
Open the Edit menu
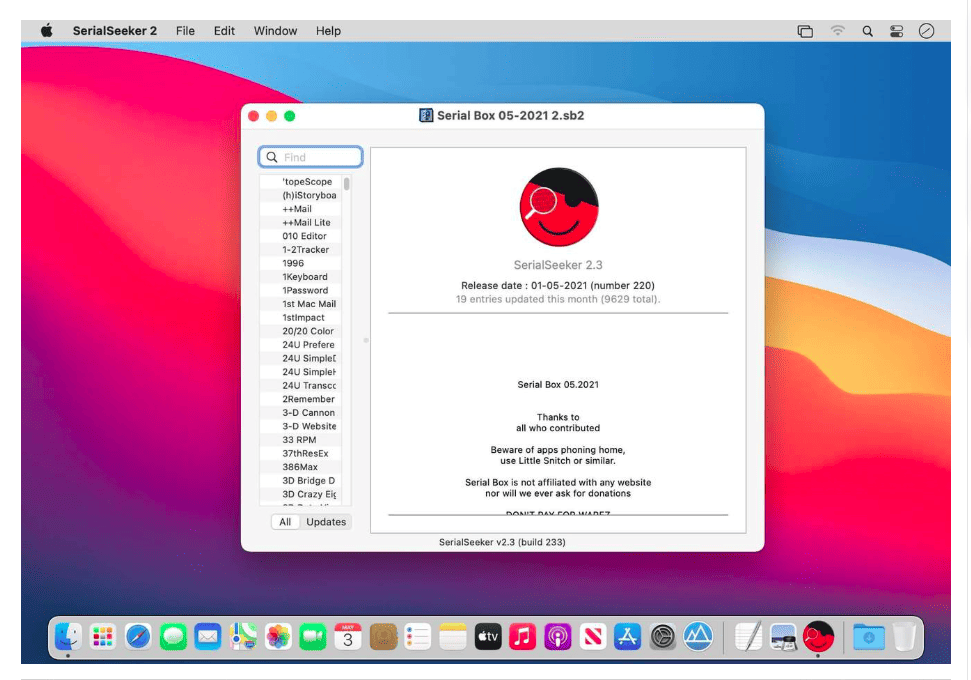(x=224, y=31)
